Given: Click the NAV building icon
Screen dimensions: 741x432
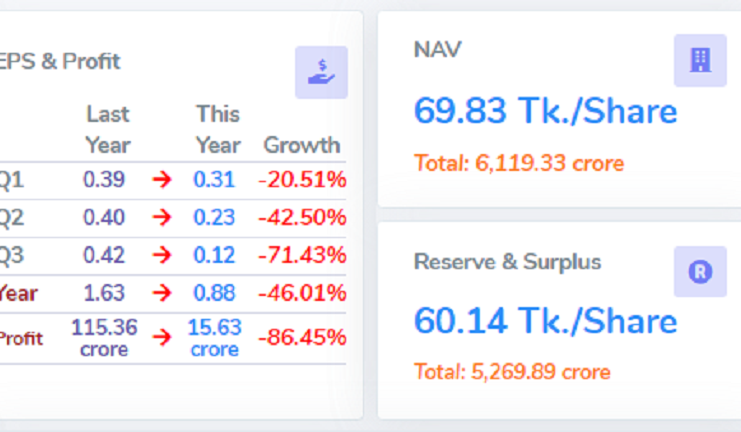Looking at the screenshot, I should pos(699,60).
